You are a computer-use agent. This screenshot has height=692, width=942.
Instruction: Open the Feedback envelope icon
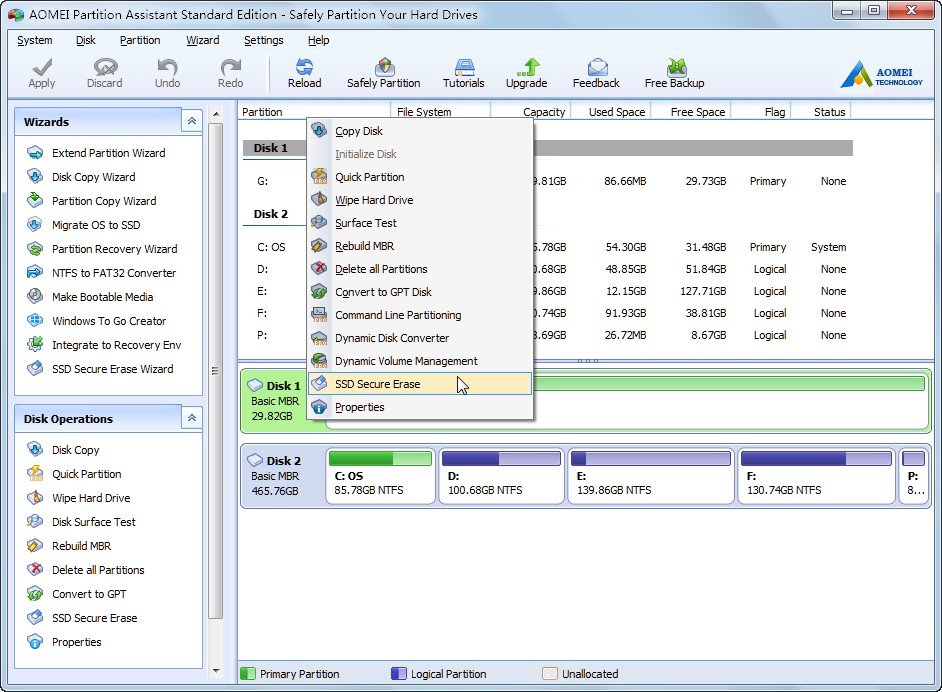tap(596, 72)
